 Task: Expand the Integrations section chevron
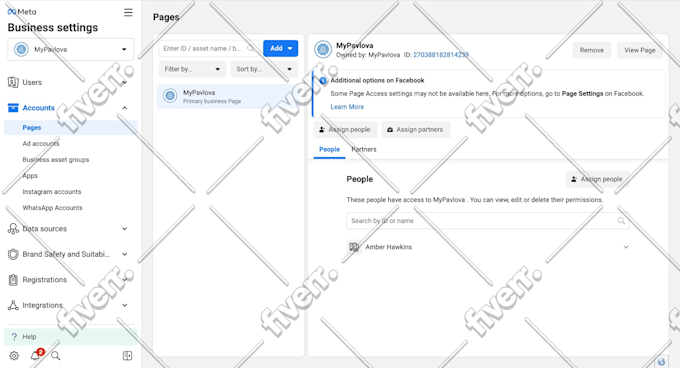tap(125, 305)
